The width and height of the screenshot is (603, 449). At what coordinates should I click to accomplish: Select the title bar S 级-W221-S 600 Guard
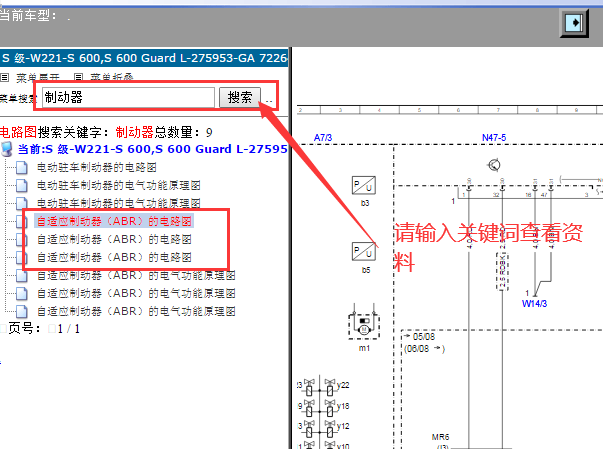tap(144, 58)
